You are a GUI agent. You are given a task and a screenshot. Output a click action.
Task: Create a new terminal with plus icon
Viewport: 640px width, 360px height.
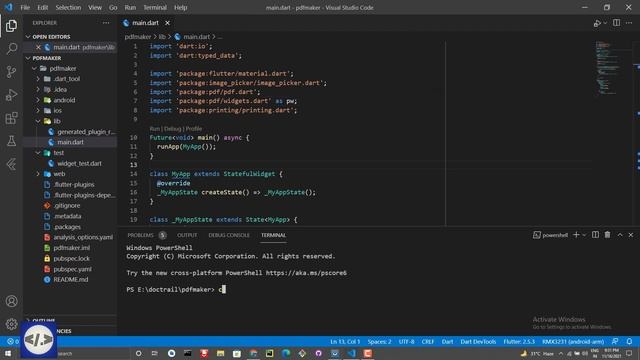pos(576,235)
